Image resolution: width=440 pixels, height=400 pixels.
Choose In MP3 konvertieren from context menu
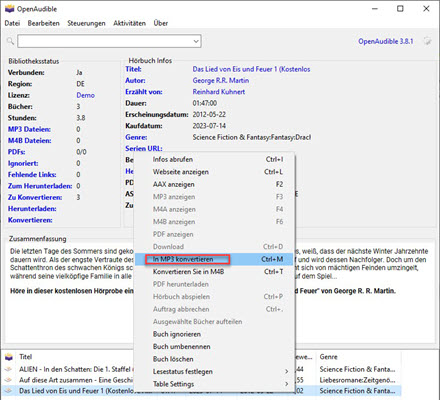click(214, 259)
